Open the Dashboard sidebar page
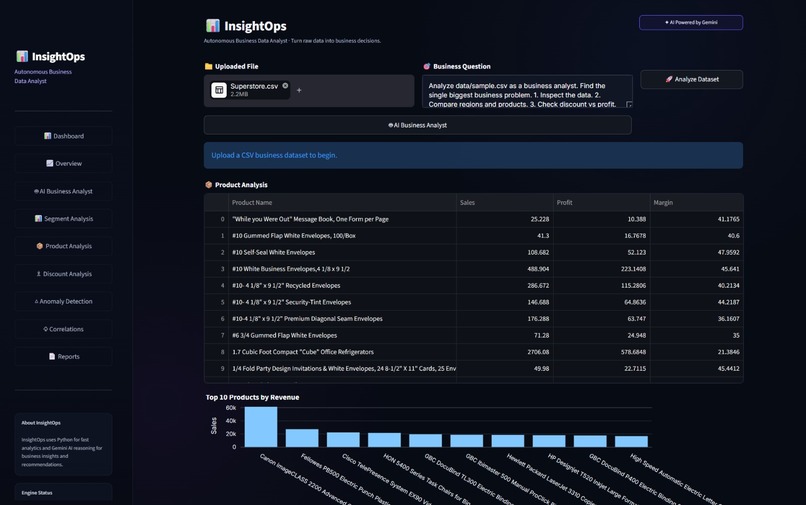The height and width of the screenshot is (505, 806). pos(63,136)
